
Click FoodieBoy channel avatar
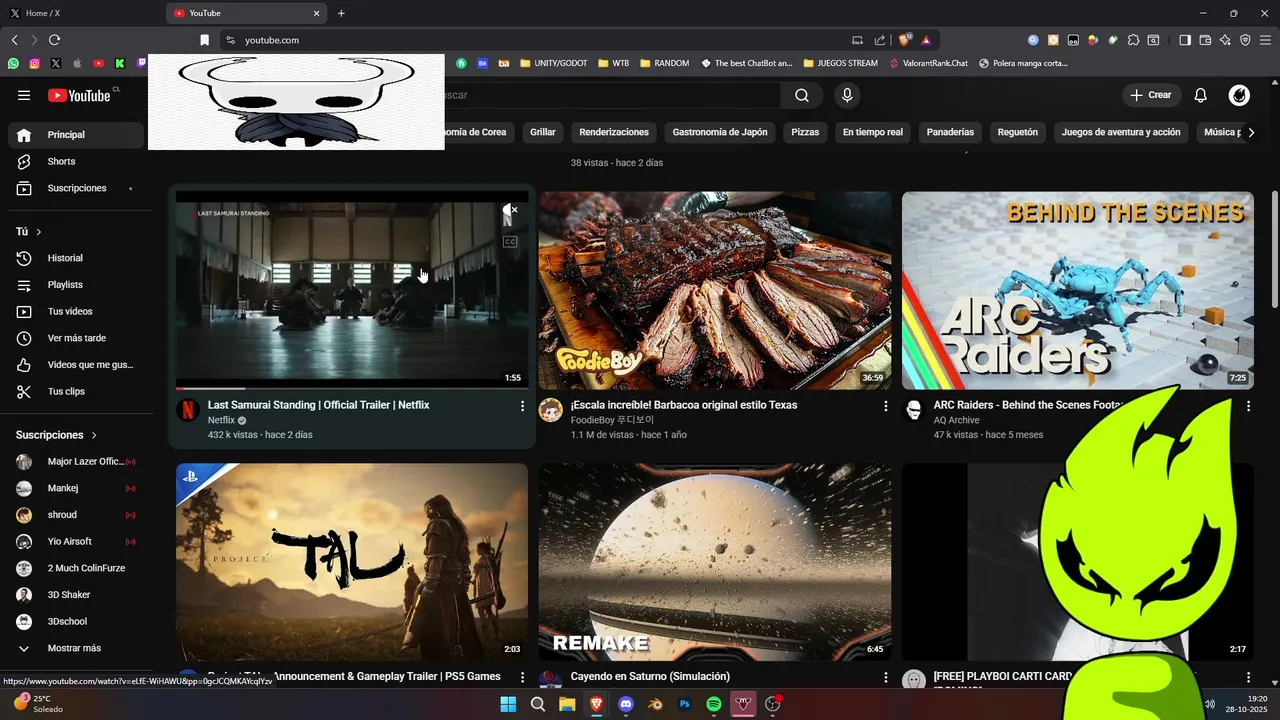pos(551,410)
